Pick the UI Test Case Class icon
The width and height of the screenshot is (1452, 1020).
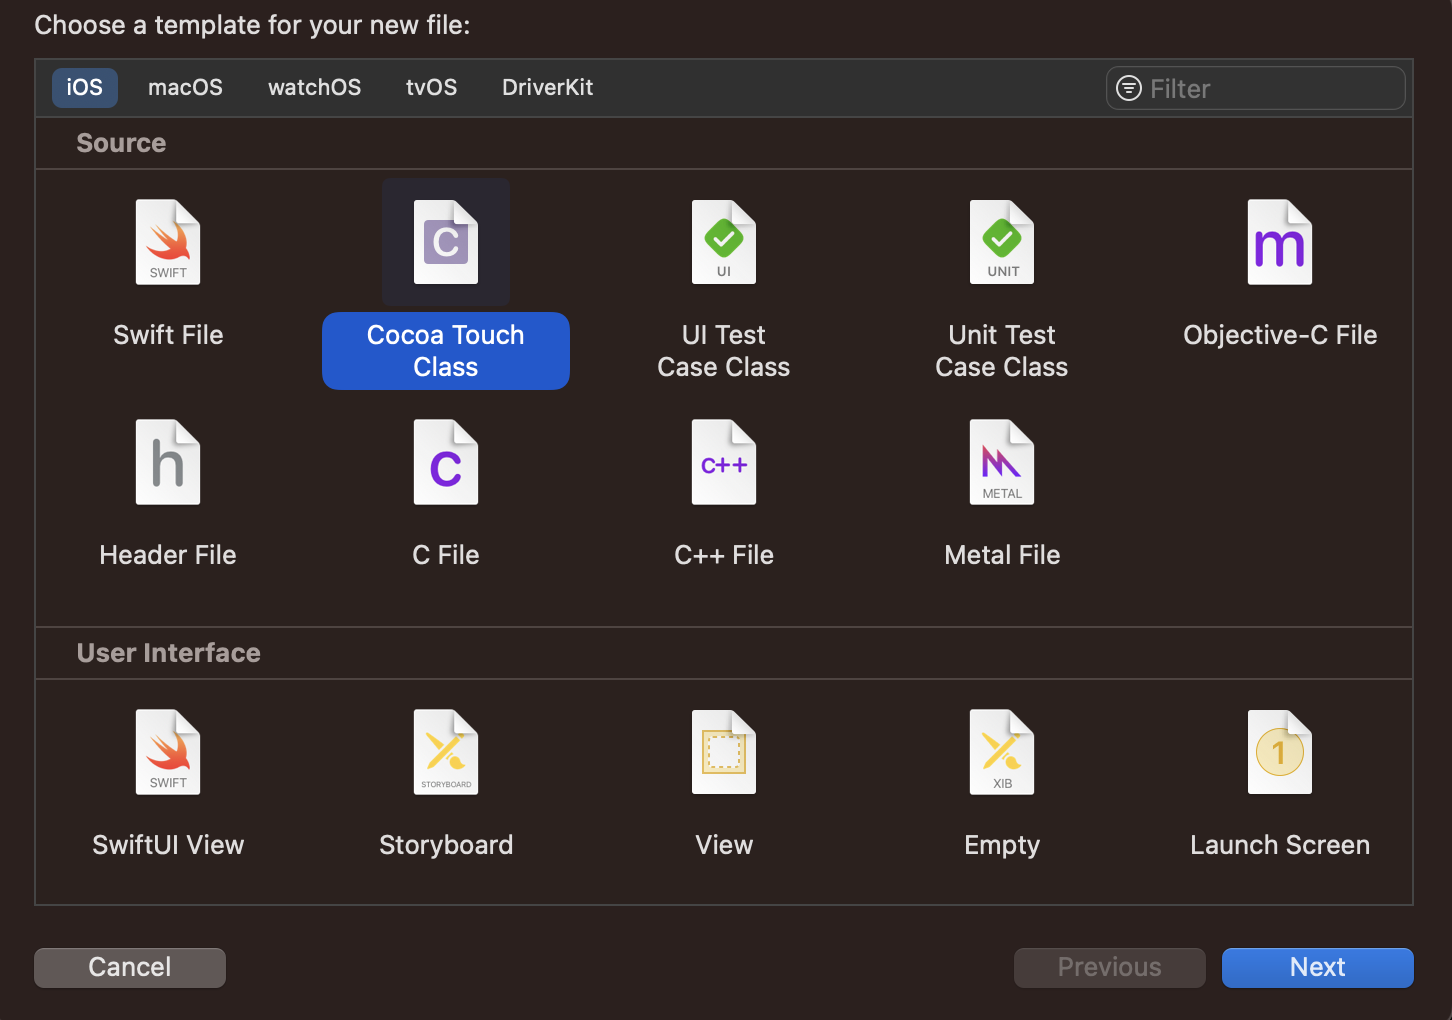tap(724, 243)
